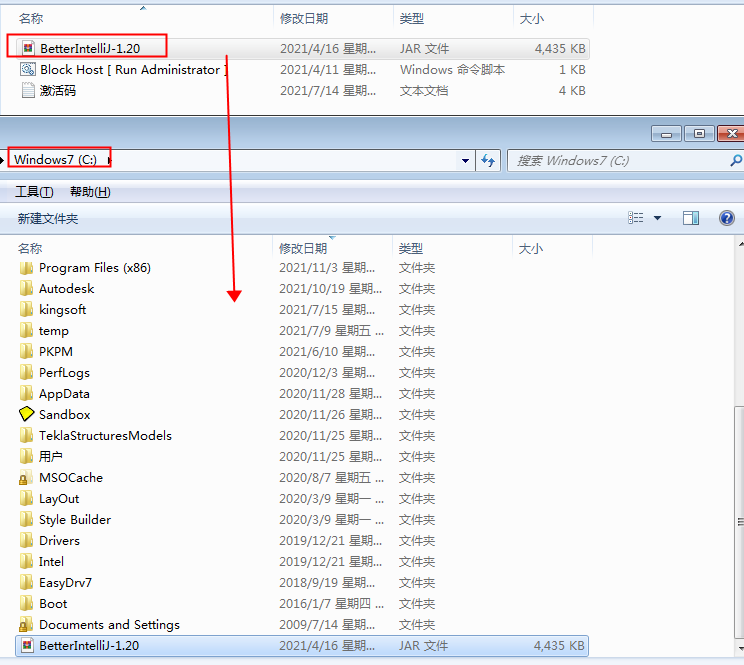
Task: Expand the Windows7 (C:) breadcrumb arrow
Action: click(x=109, y=160)
